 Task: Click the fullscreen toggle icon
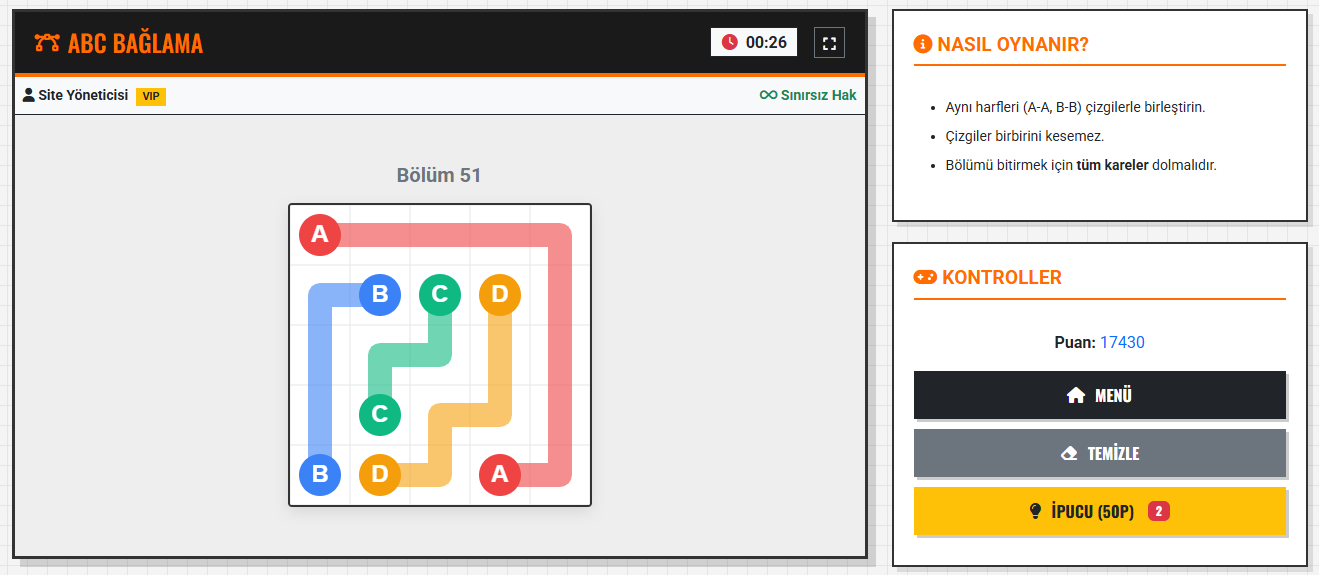pyautogui.click(x=829, y=43)
